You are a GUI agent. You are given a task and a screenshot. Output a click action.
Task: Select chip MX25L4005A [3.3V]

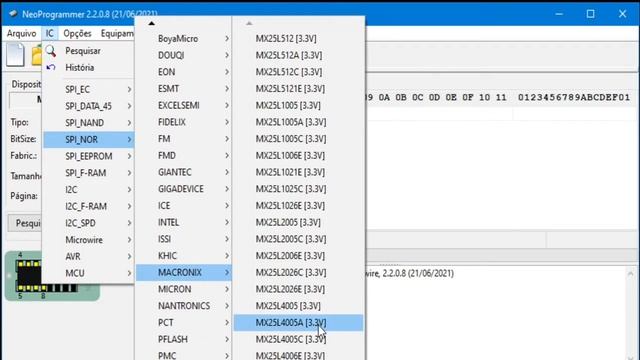tap(298, 323)
